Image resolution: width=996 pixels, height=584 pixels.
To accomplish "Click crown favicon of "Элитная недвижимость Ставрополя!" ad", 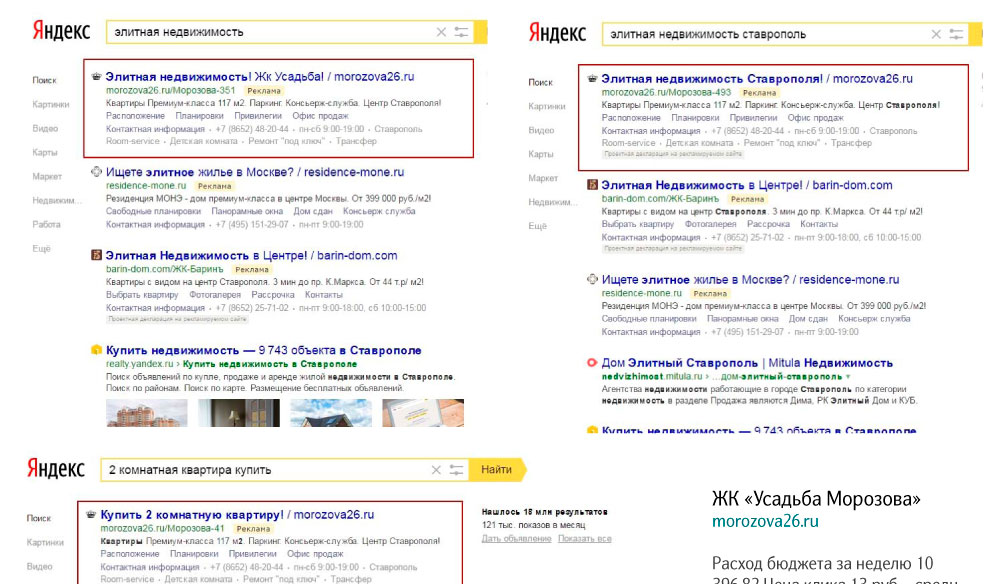I will tap(592, 79).
